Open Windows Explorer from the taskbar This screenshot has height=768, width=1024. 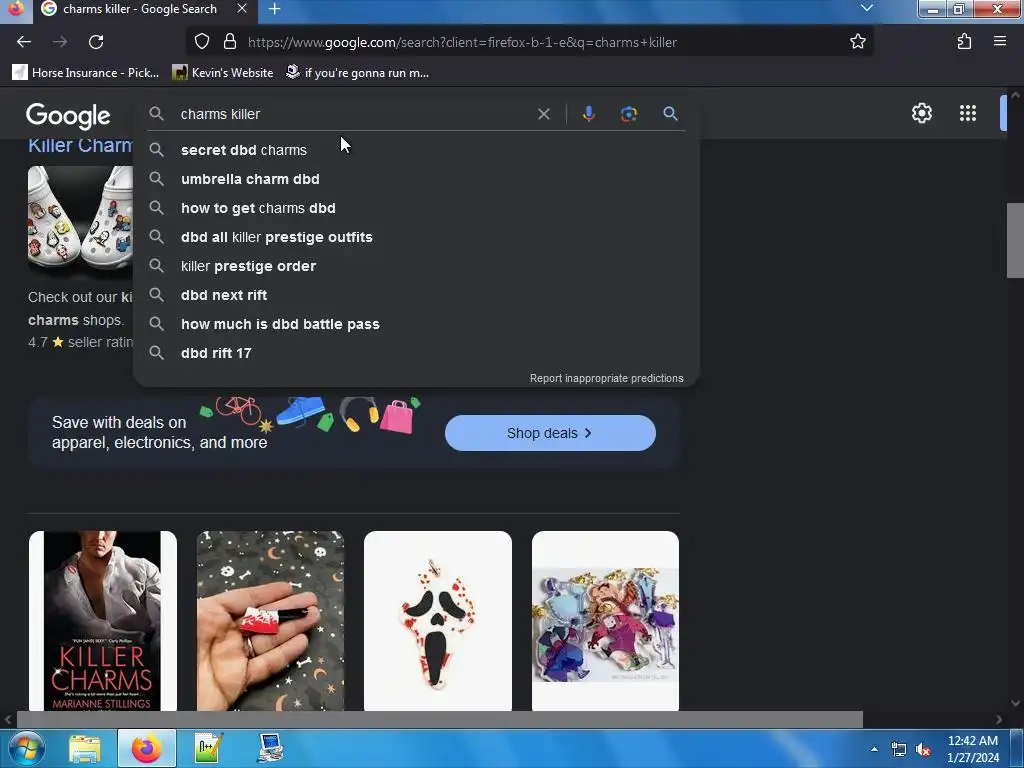pos(85,748)
